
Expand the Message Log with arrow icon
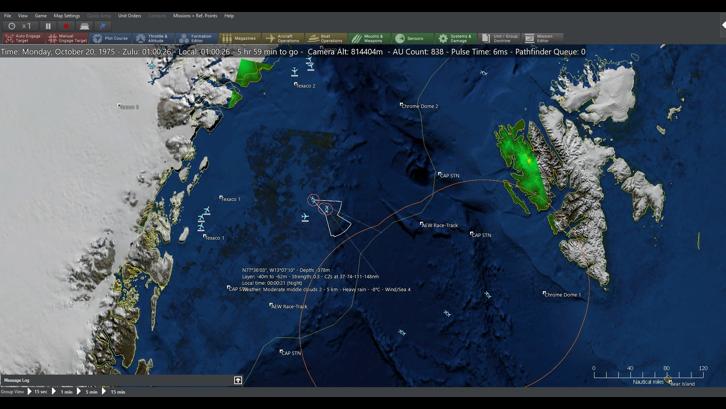coord(238,380)
